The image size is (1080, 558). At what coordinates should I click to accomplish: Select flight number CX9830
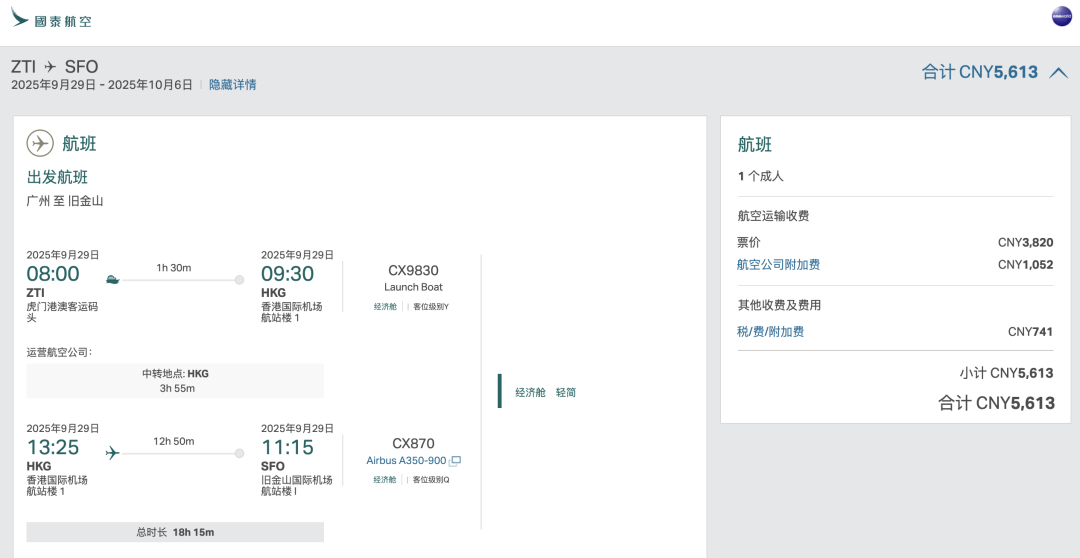coord(413,271)
